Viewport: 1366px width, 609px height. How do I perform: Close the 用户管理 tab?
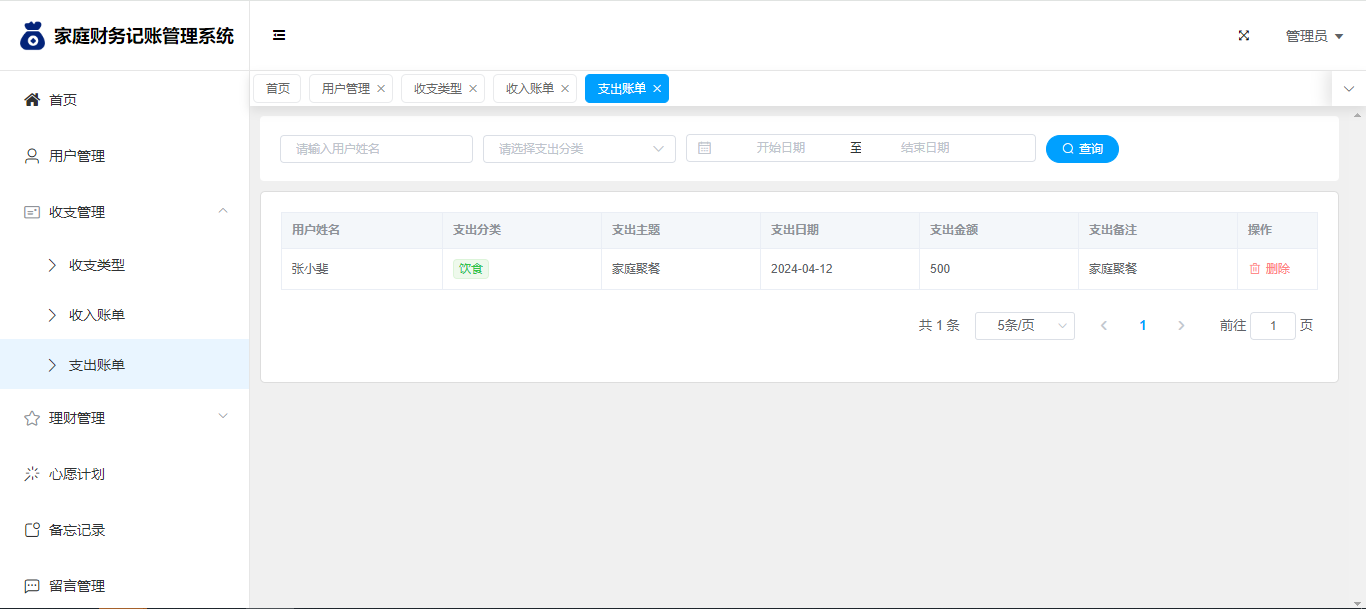[381, 89]
